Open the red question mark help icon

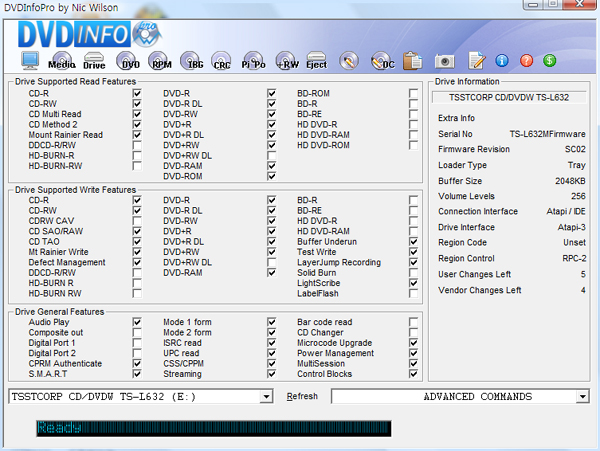pos(527,60)
